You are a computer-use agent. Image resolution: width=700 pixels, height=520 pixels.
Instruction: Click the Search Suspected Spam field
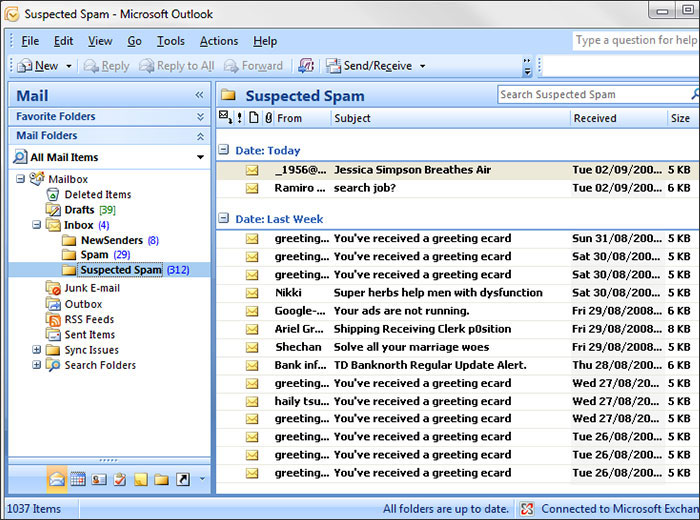pos(594,95)
